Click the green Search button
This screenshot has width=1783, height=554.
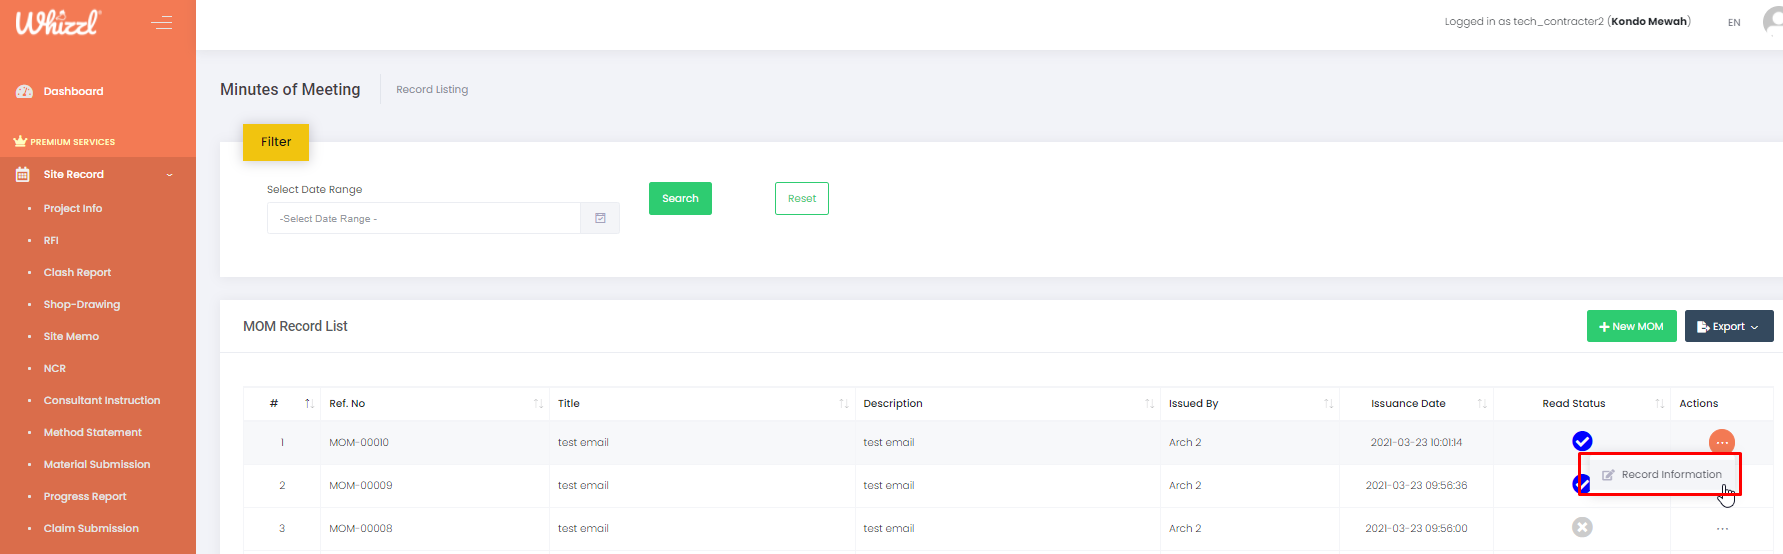[680, 198]
